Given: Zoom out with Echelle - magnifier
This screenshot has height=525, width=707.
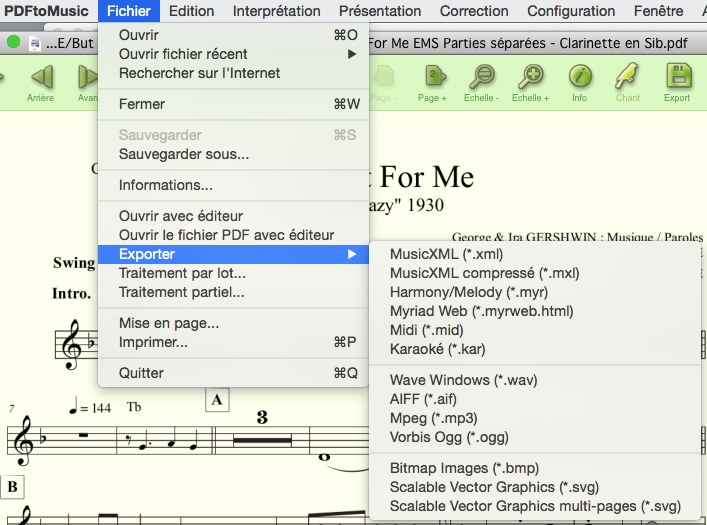Looking at the screenshot, I should click(482, 77).
